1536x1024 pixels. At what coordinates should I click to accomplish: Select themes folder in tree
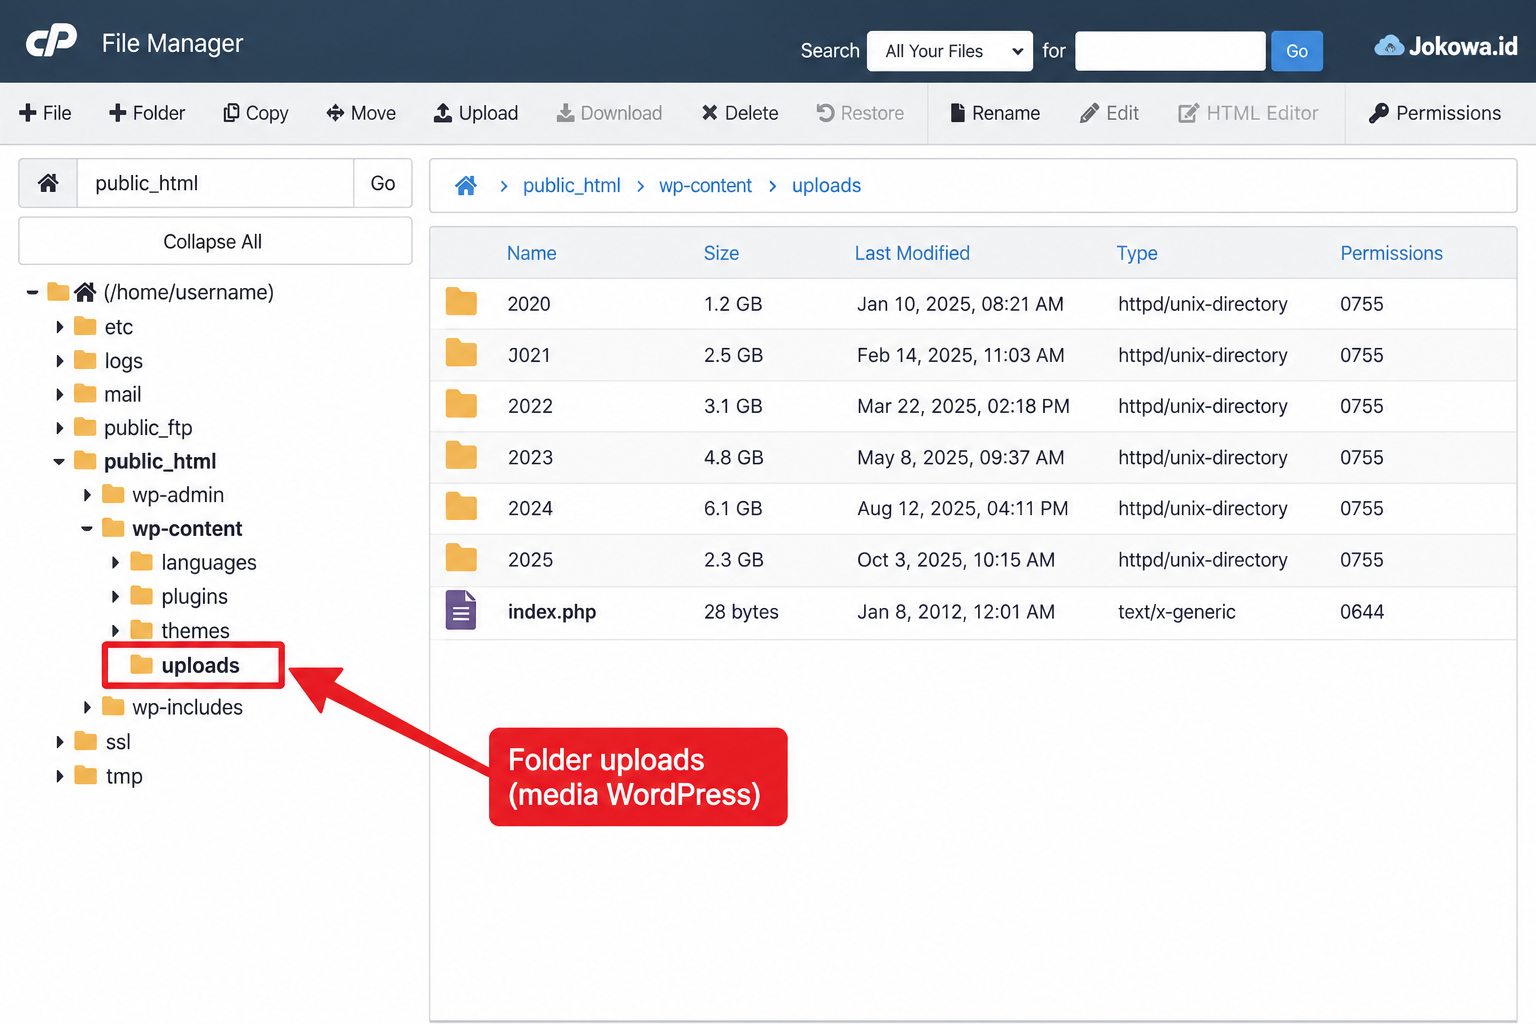pos(195,630)
